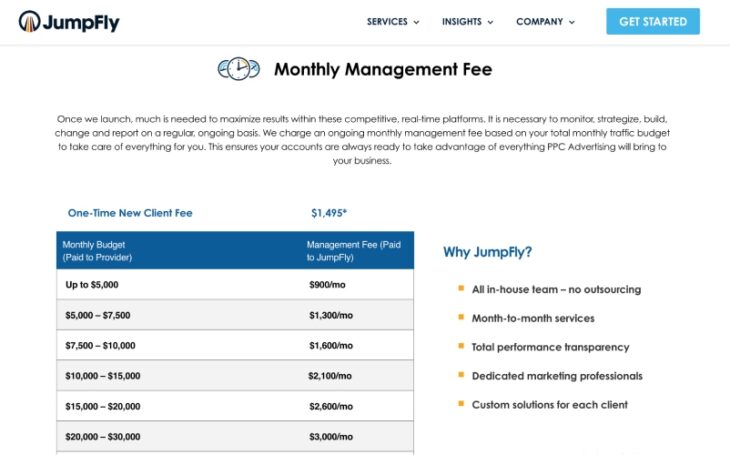730x455 pixels.
Task: Select the $2,100/mo management fee cell
Action: tap(331, 376)
